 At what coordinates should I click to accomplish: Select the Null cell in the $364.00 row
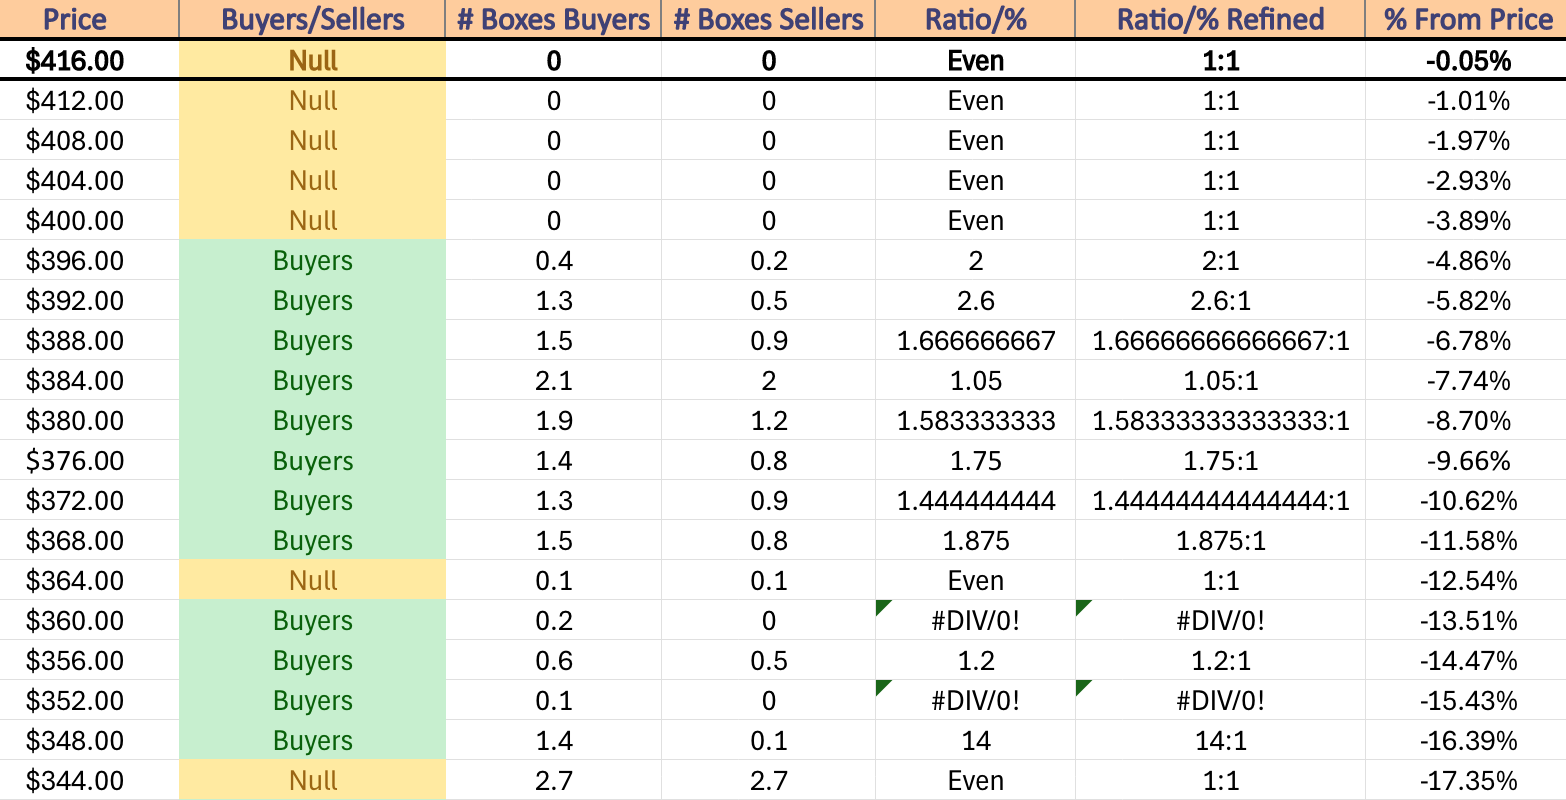(x=313, y=580)
